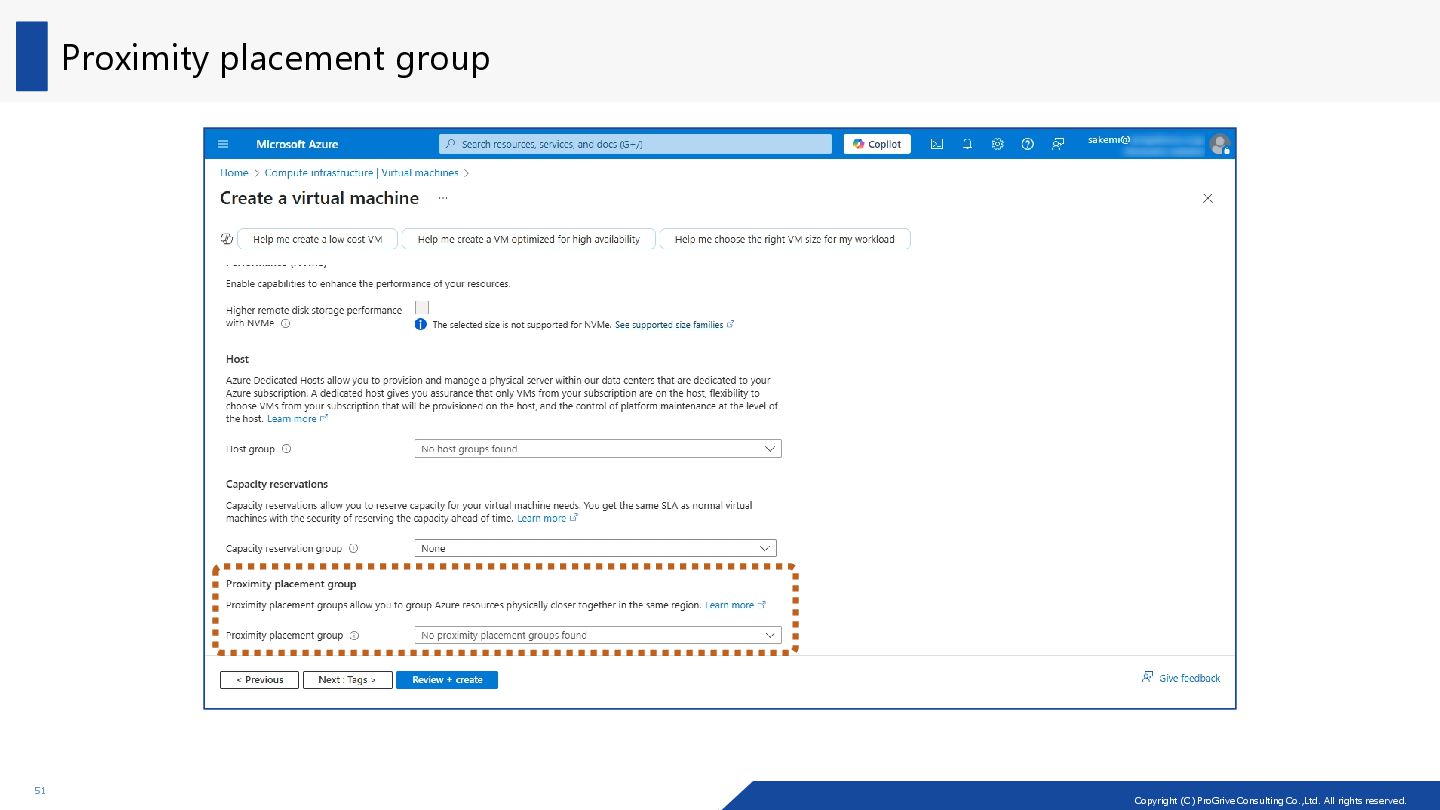Click the Give feedback person icon

point(1147,677)
